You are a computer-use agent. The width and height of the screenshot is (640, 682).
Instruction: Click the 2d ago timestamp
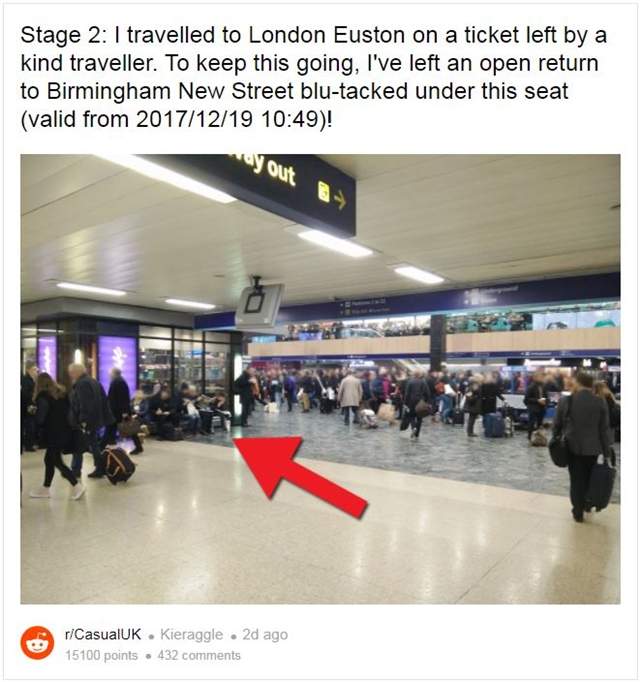pyautogui.click(x=265, y=635)
